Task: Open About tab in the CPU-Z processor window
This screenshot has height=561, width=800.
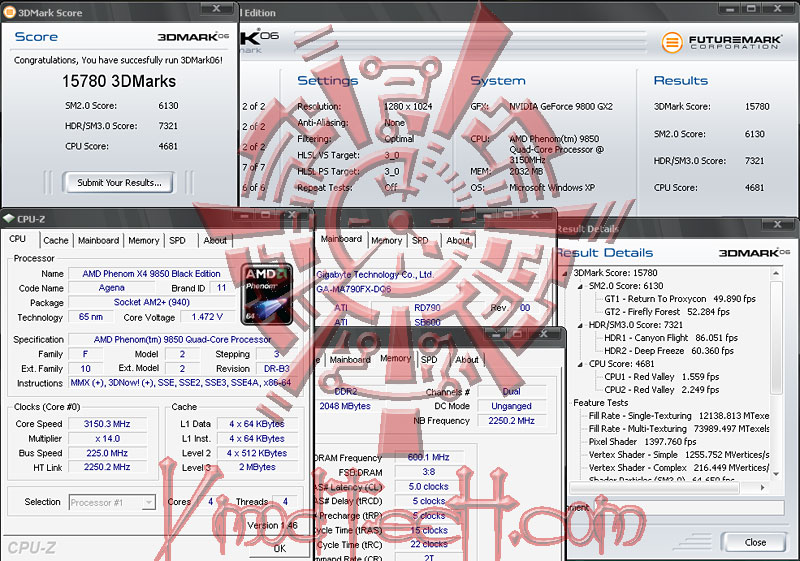Action: [215, 240]
